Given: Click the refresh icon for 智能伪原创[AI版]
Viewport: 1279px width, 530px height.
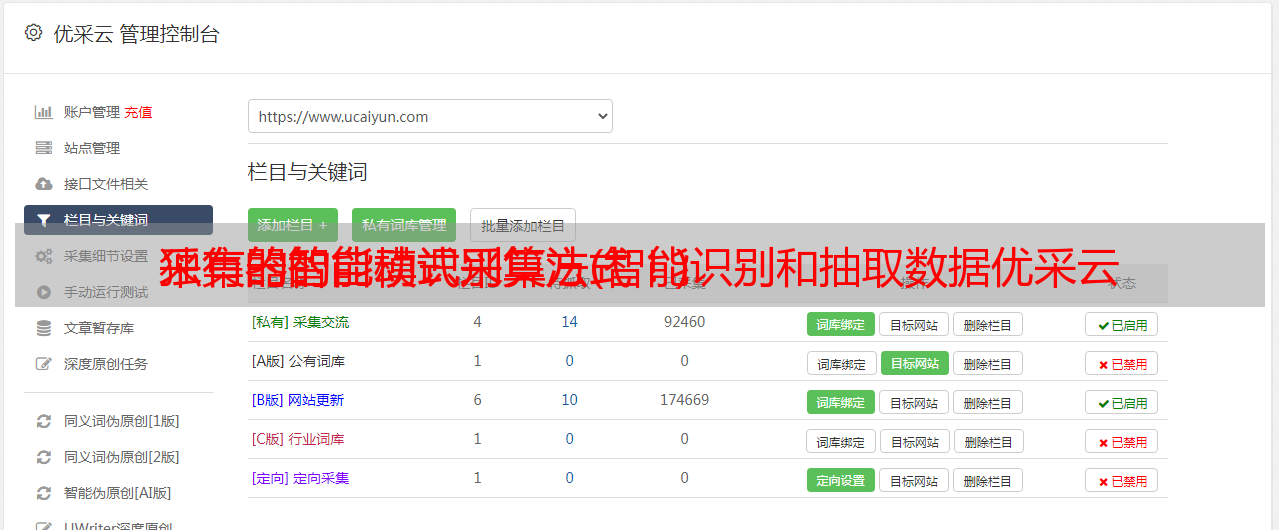Looking at the screenshot, I should (44, 493).
